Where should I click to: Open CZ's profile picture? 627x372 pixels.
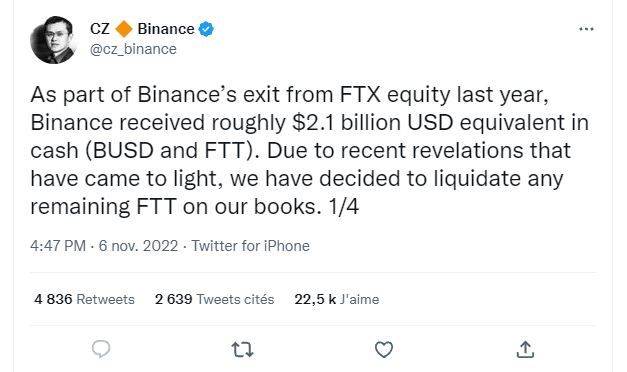(54, 40)
